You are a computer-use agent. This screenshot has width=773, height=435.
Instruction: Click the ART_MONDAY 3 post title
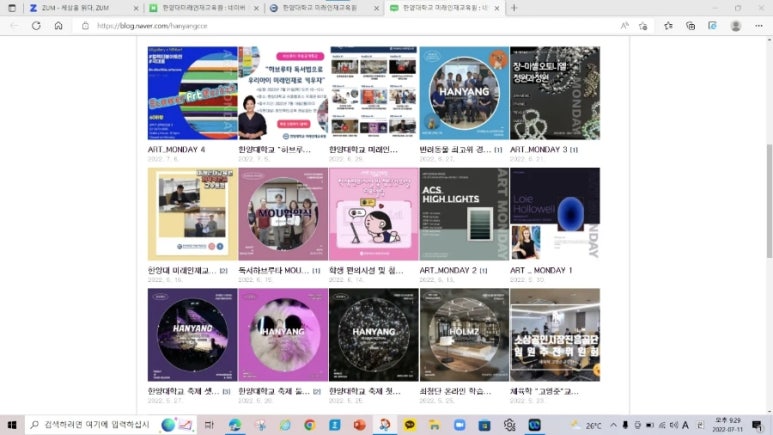pyautogui.click(x=538, y=149)
